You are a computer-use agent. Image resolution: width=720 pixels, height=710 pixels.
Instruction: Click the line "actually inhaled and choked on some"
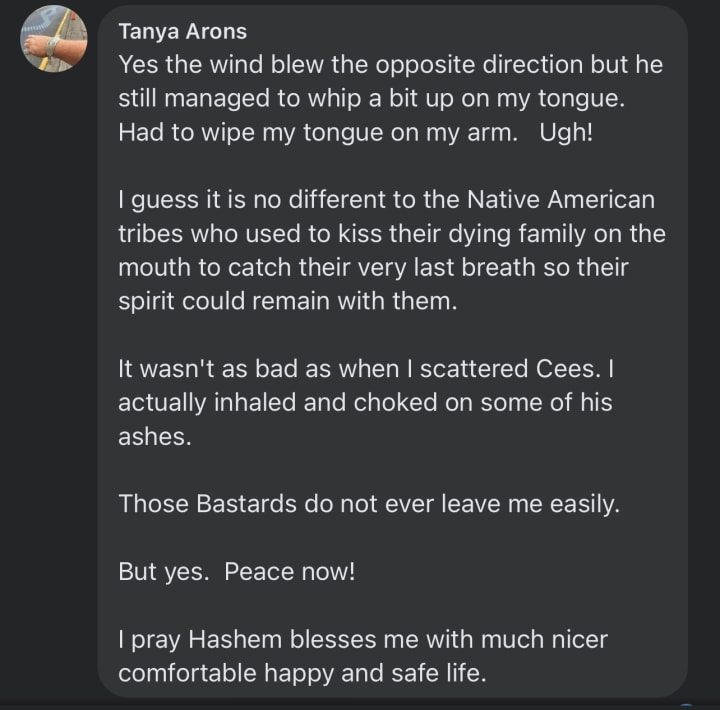tap(365, 402)
